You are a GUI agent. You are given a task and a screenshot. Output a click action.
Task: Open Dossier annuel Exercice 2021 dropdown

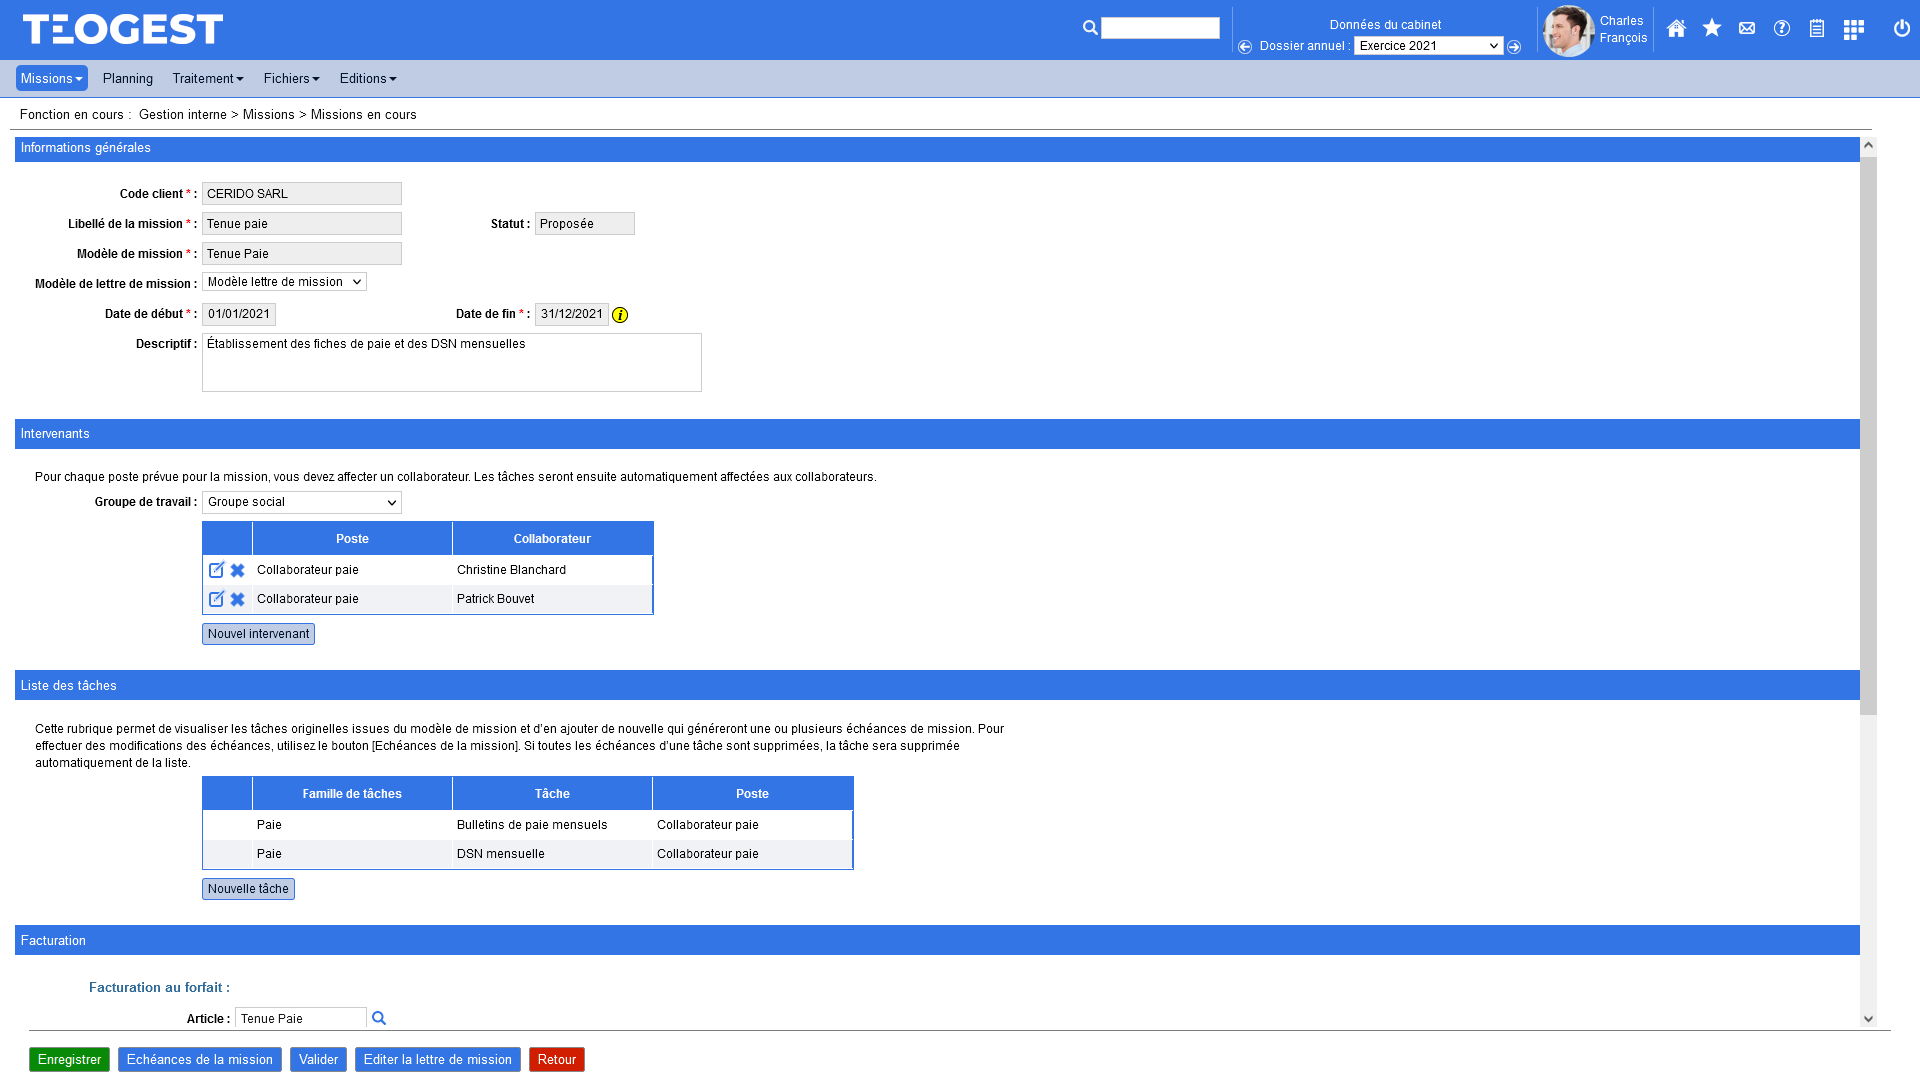click(1428, 46)
